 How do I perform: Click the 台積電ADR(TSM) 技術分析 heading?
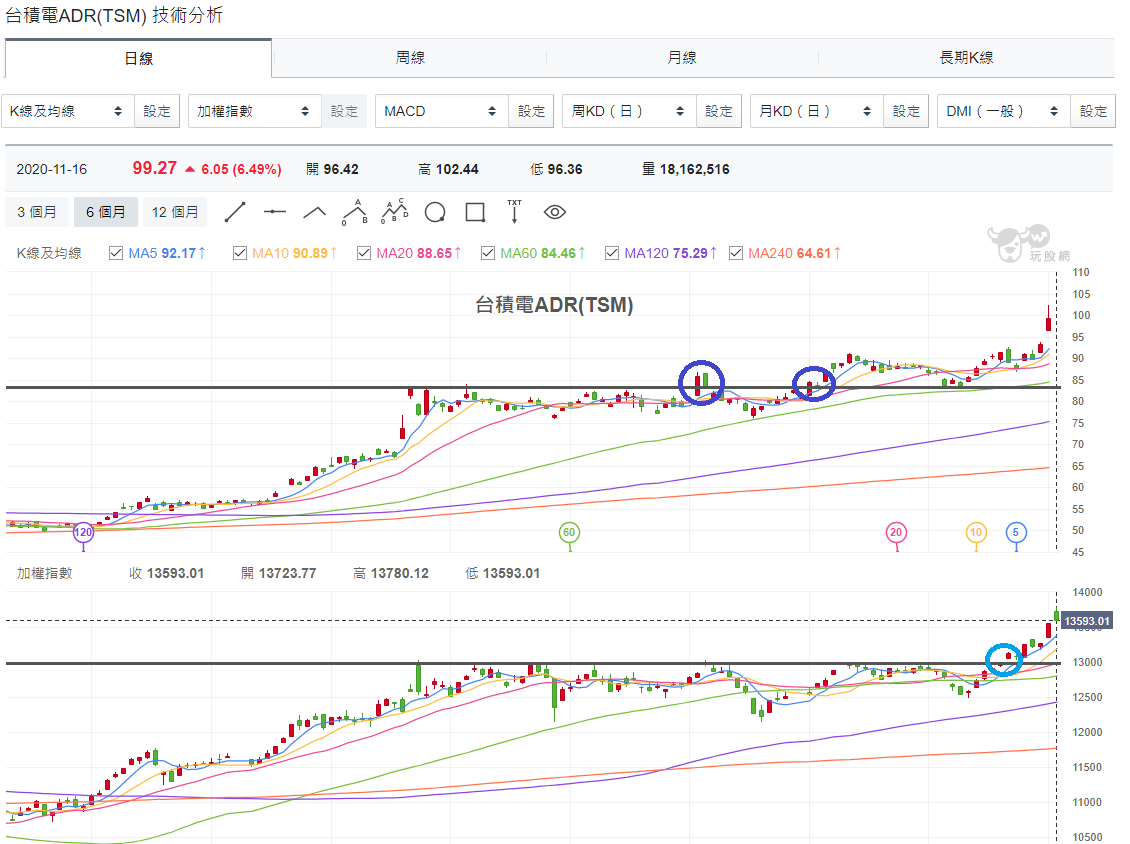[114, 15]
